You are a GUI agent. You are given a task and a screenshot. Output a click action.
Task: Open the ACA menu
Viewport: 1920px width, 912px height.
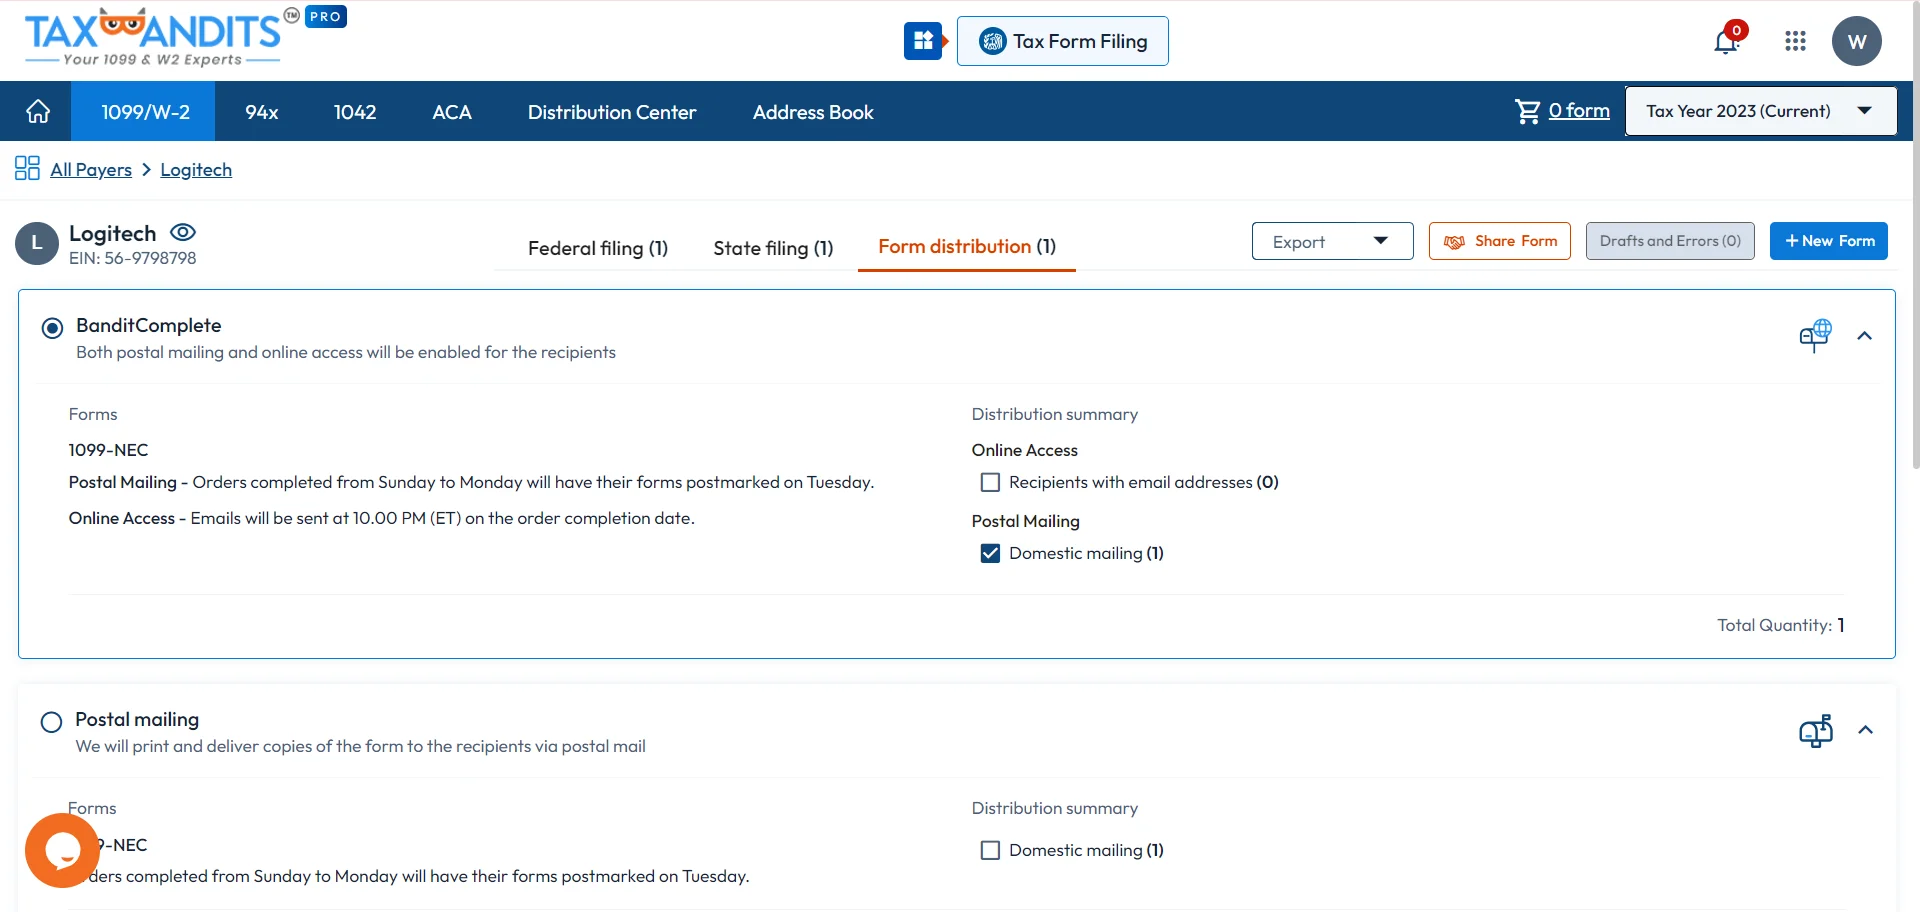point(452,112)
